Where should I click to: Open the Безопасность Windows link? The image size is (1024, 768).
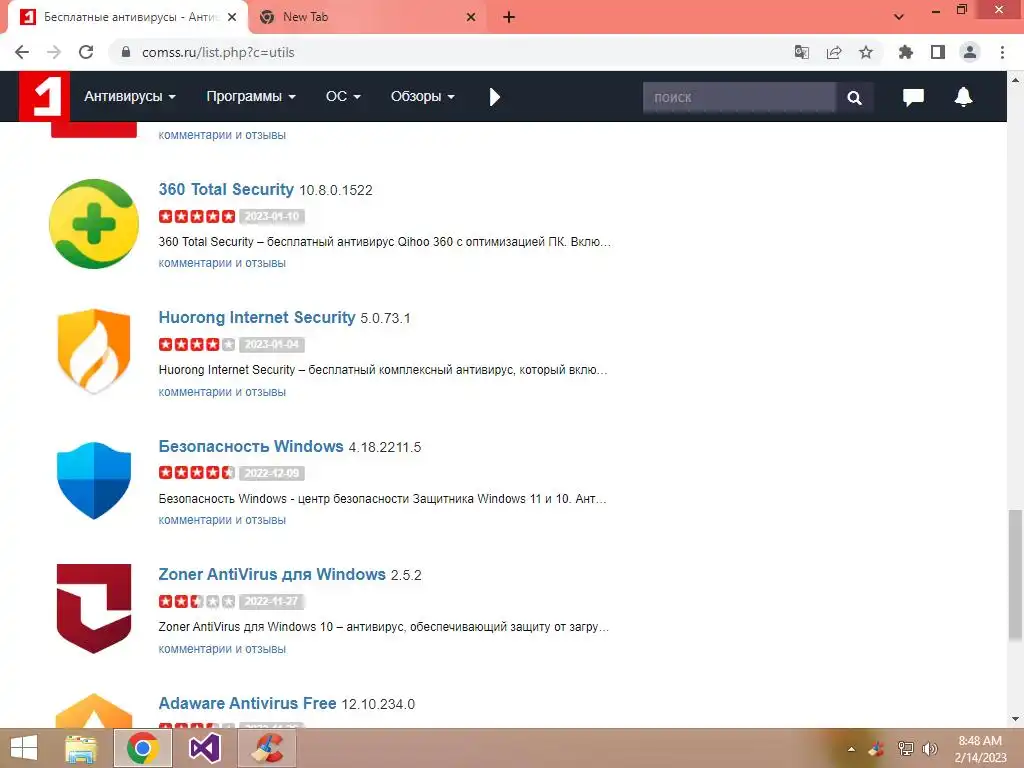pyautogui.click(x=251, y=446)
